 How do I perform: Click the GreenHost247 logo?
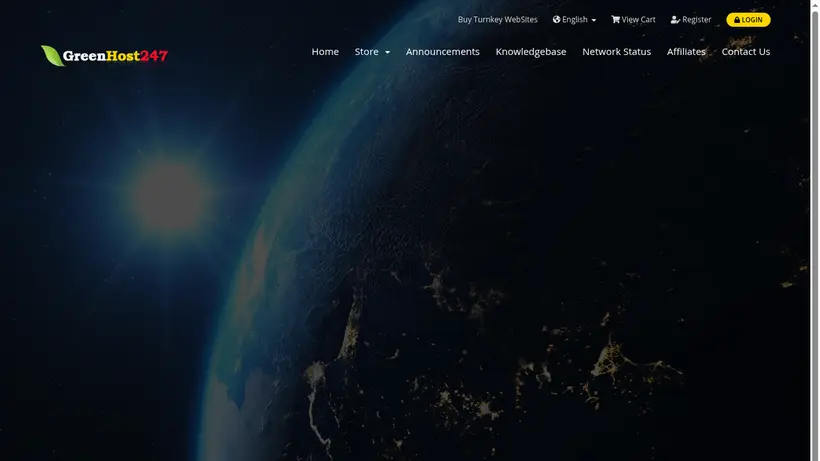(105, 55)
